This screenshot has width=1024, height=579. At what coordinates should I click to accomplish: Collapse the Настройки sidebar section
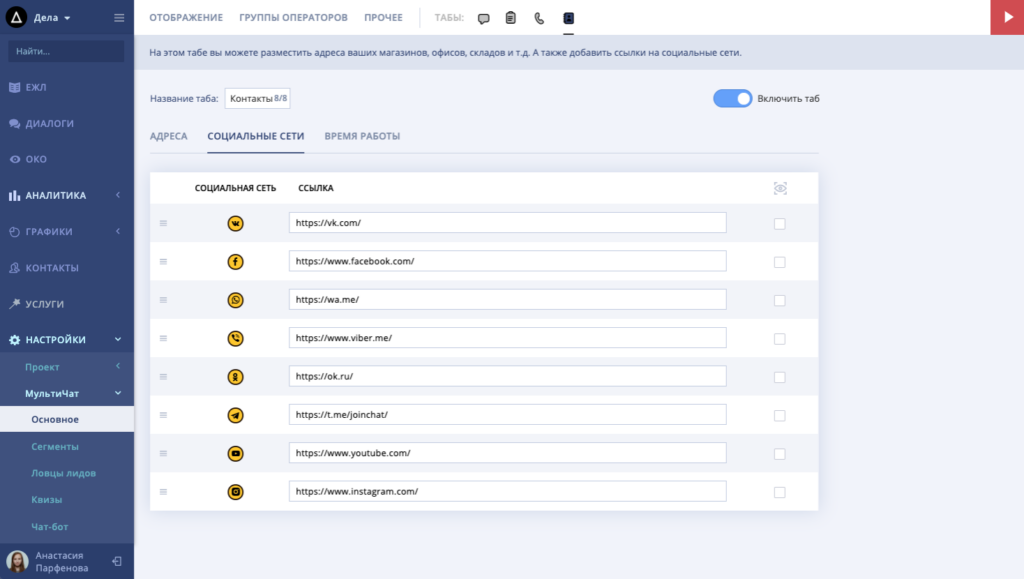66,340
